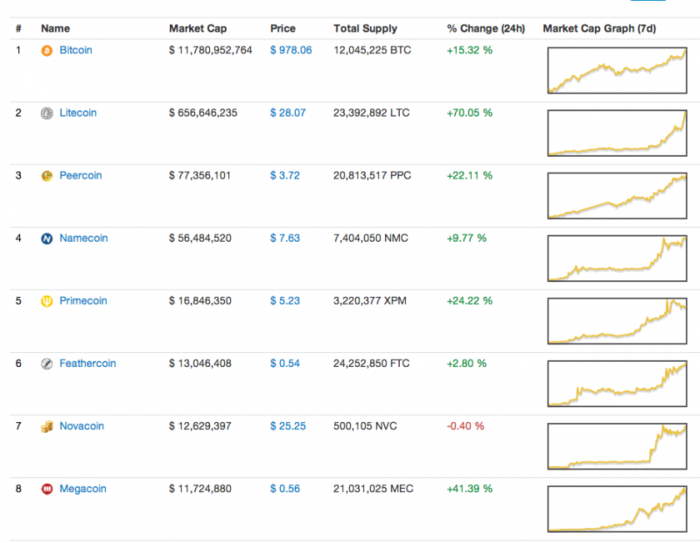700x543 pixels.
Task: View Namecoin 7d market cap graph
Action: pyautogui.click(x=617, y=258)
